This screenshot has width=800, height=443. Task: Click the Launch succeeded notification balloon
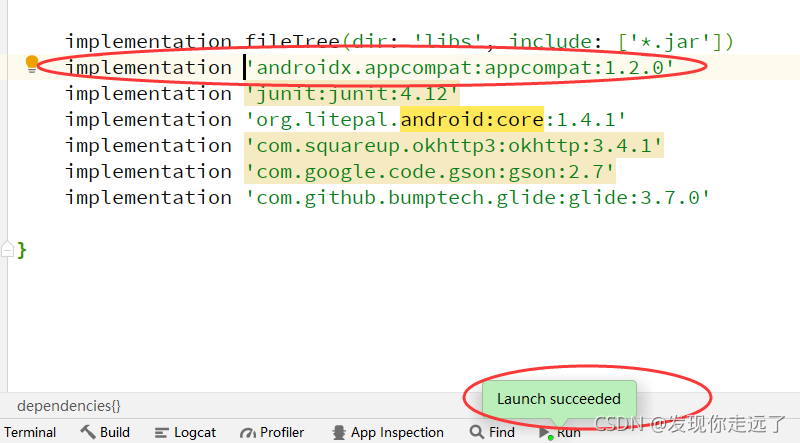559,399
